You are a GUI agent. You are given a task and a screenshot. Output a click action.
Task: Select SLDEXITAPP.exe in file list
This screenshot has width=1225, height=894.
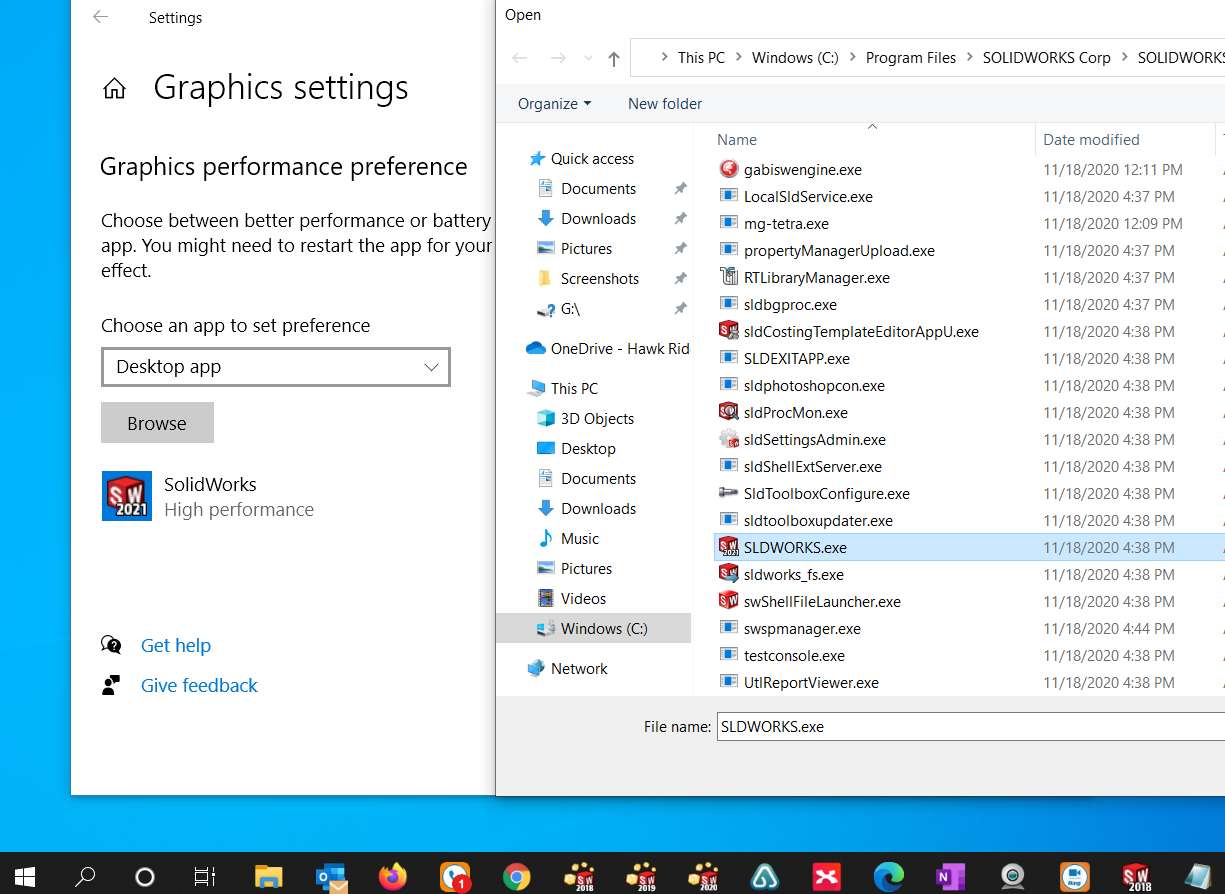pyautogui.click(x=797, y=359)
